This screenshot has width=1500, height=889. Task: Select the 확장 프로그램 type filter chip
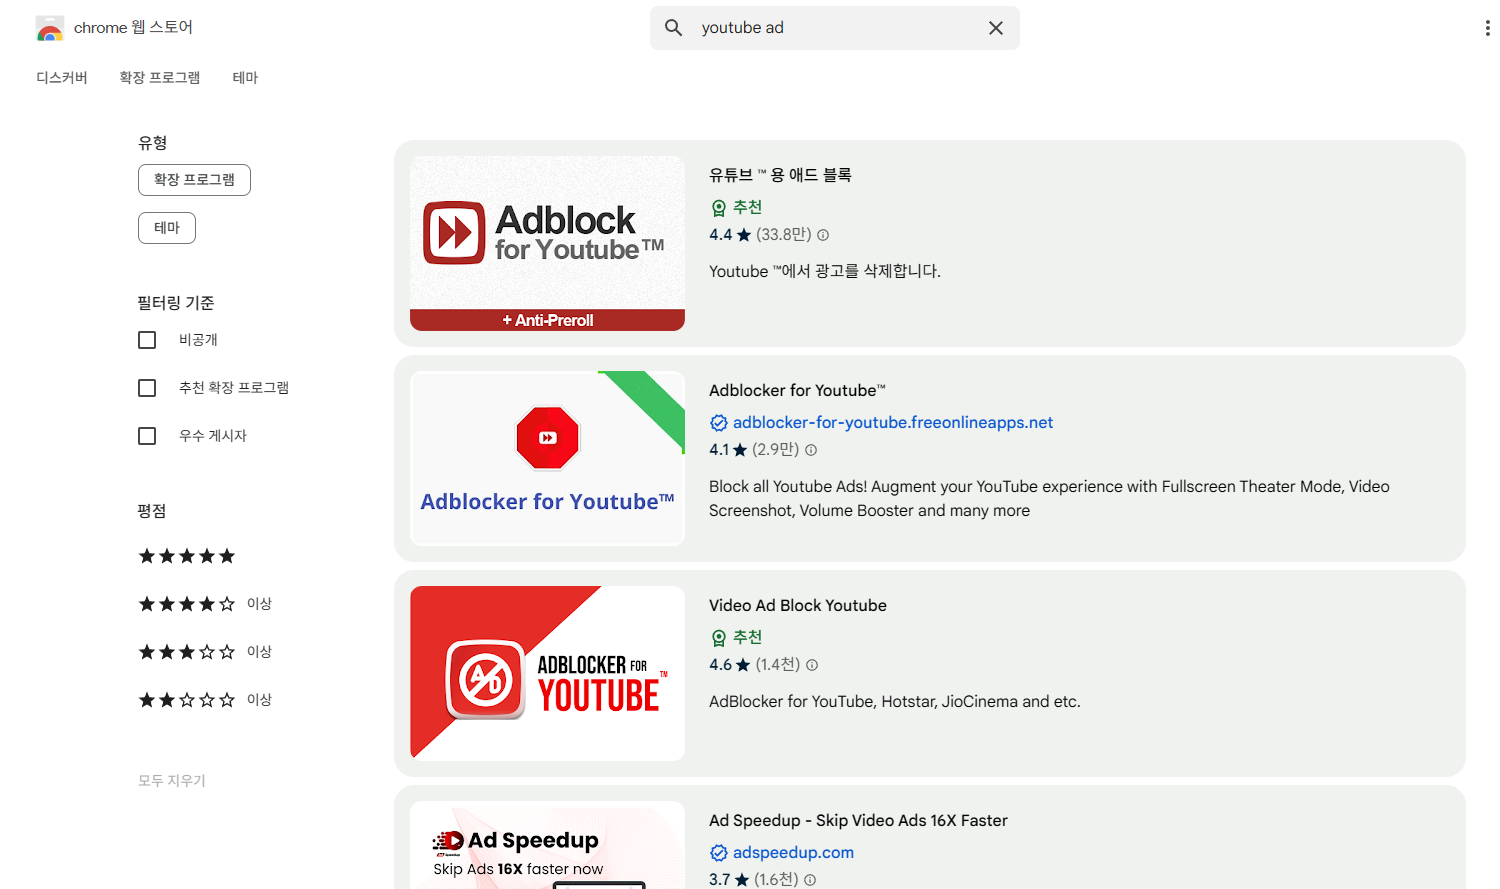click(x=194, y=180)
